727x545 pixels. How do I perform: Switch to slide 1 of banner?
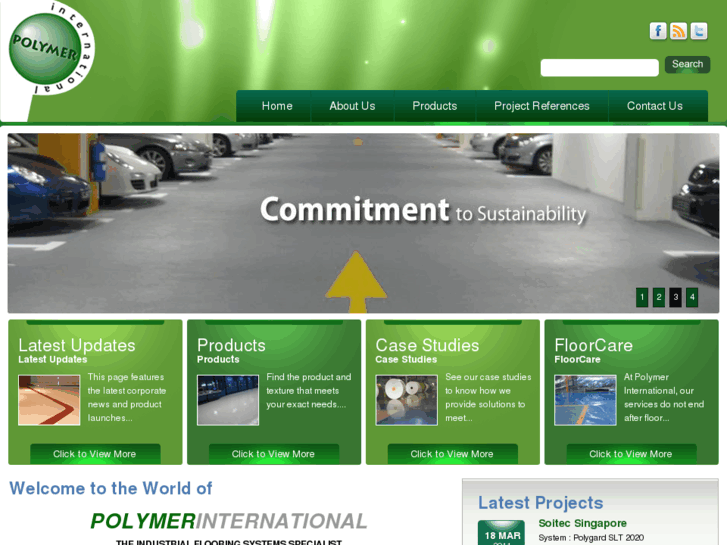[x=642, y=297]
